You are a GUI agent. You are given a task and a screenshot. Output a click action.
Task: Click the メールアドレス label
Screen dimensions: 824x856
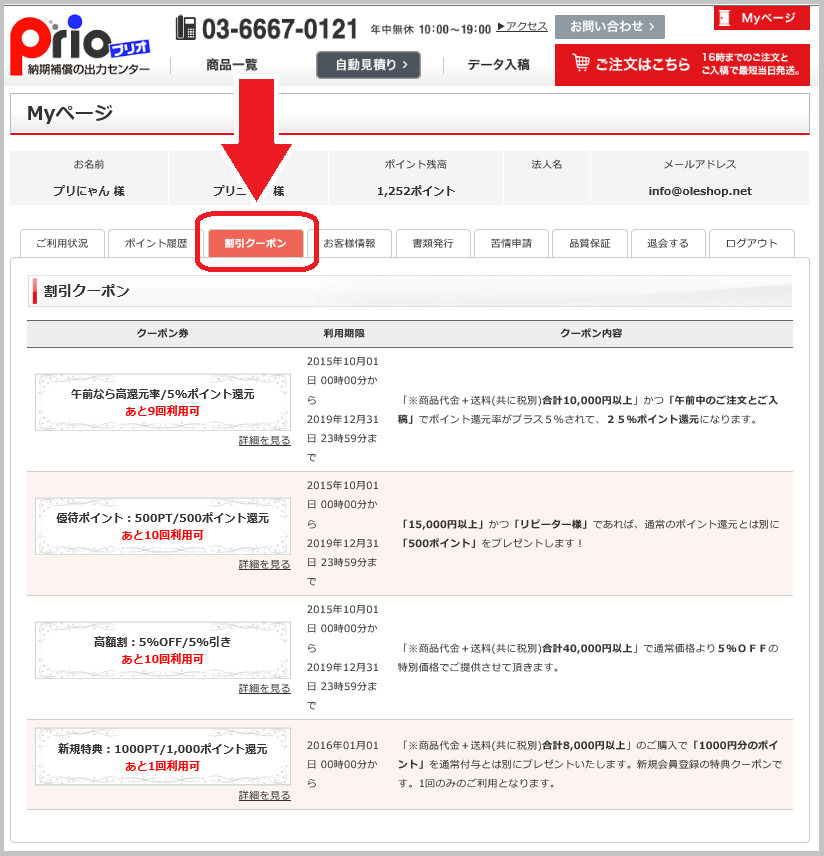coord(700,164)
